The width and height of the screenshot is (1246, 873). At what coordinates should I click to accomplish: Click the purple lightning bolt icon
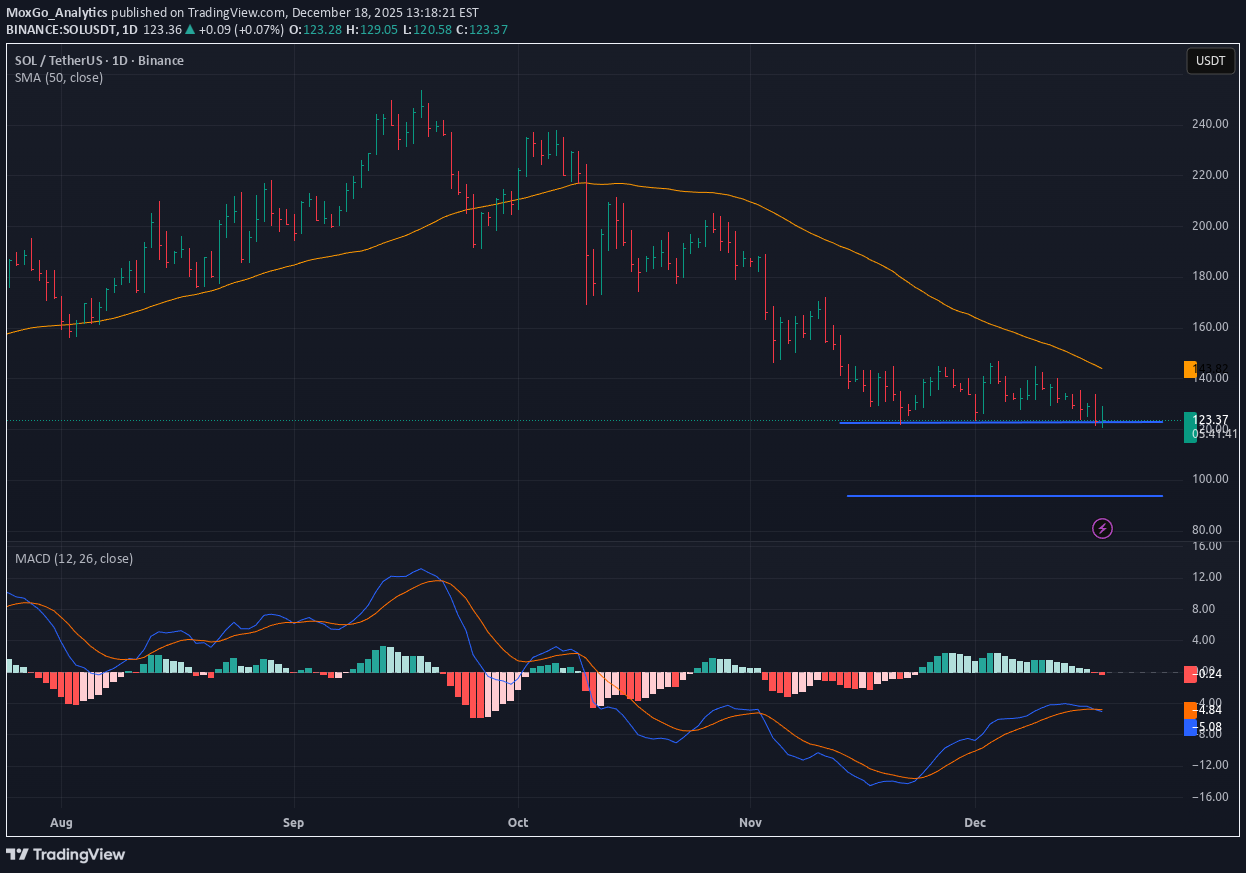pyautogui.click(x=1102, y=528)
